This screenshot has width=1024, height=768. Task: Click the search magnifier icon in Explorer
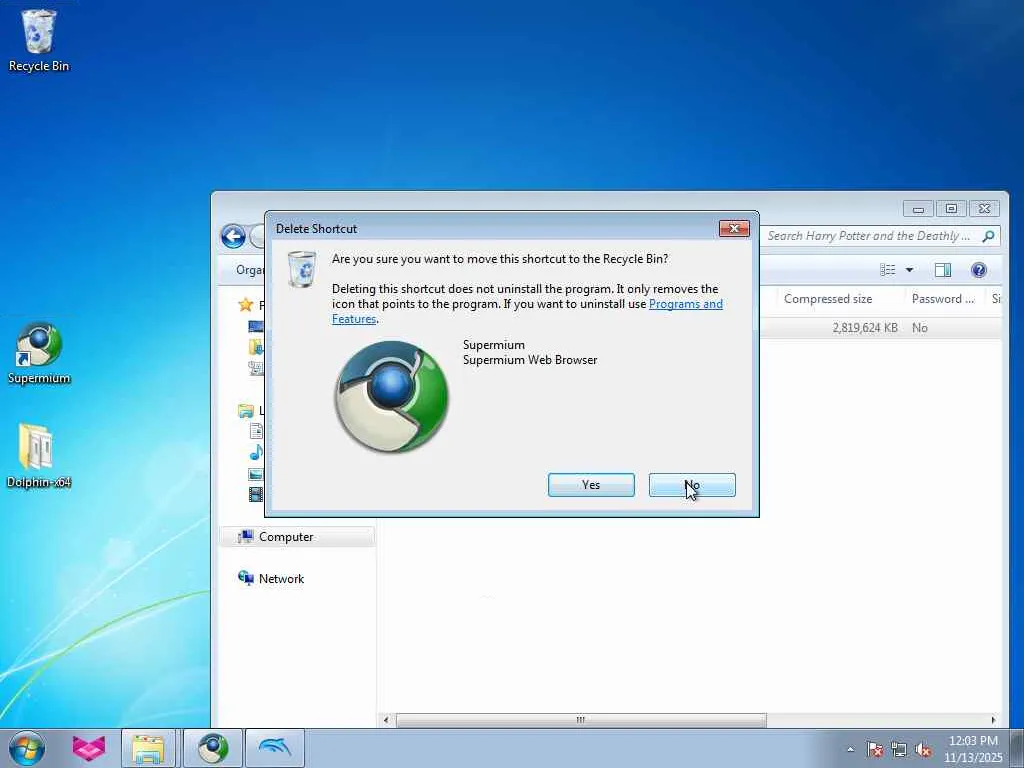(988, 236)
